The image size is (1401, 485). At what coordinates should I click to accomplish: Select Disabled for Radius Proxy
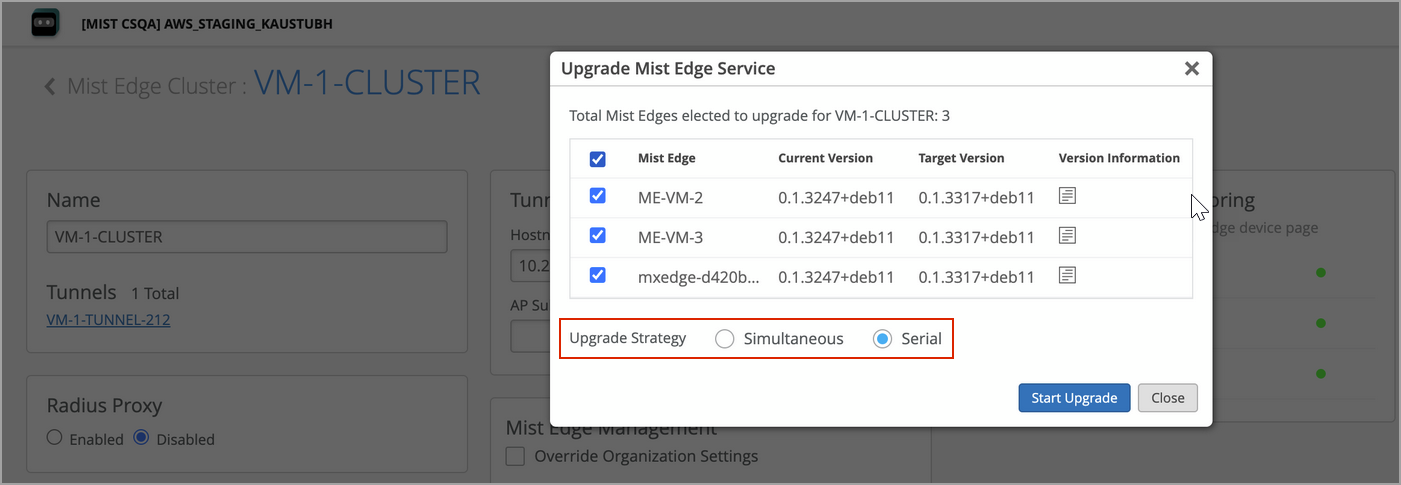click(x=141, y=438)
